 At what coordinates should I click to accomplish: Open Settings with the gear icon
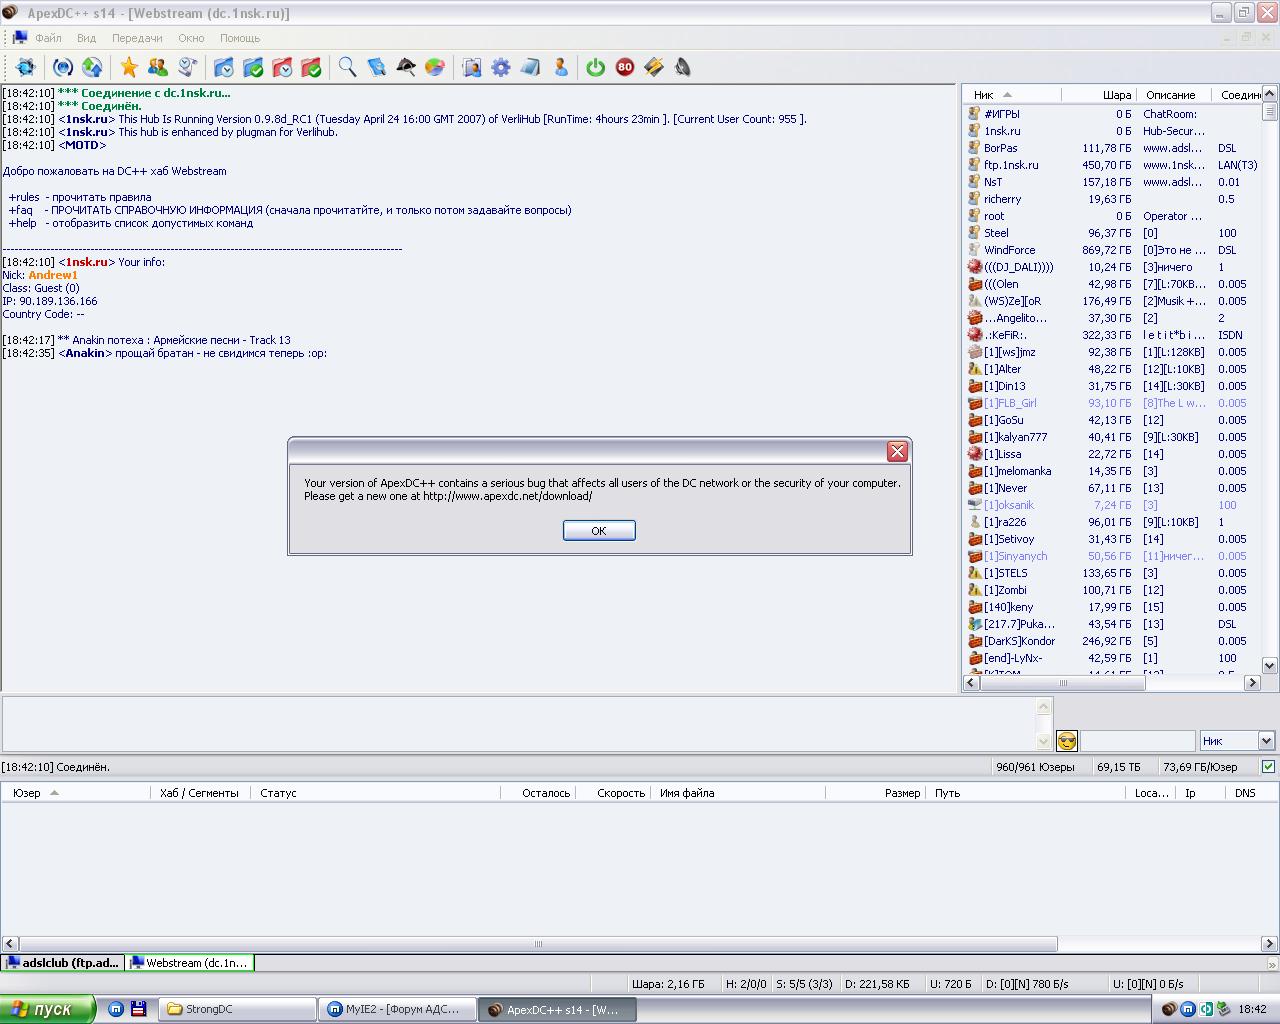pos(501,67)
